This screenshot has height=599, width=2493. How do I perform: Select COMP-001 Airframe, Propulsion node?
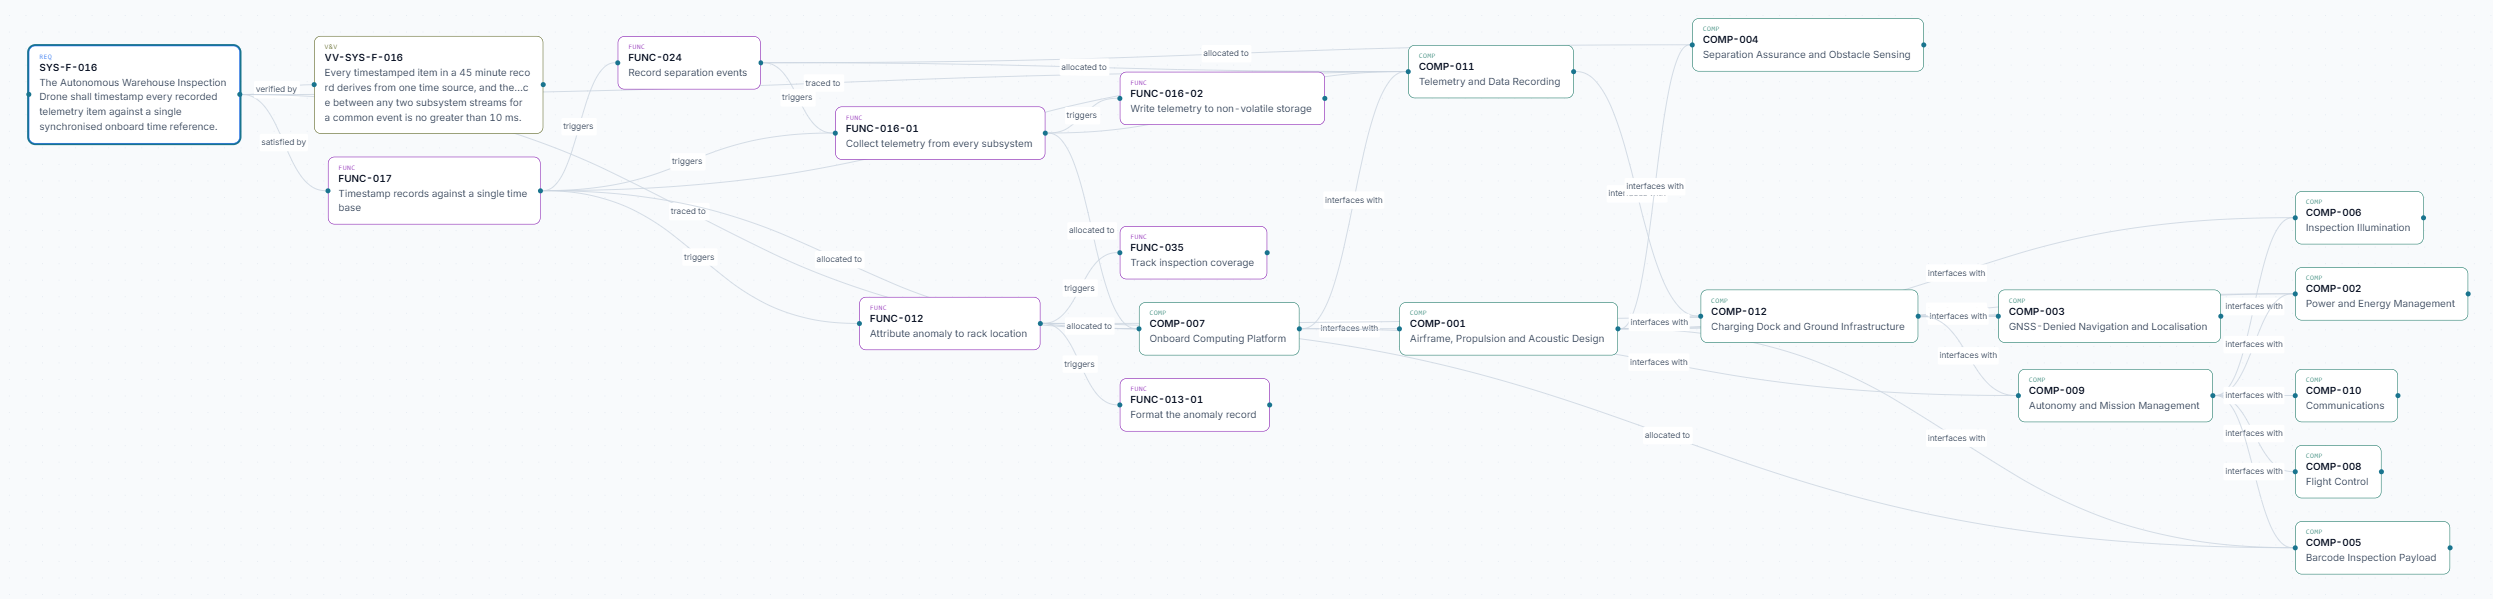tap(1508, 329)
